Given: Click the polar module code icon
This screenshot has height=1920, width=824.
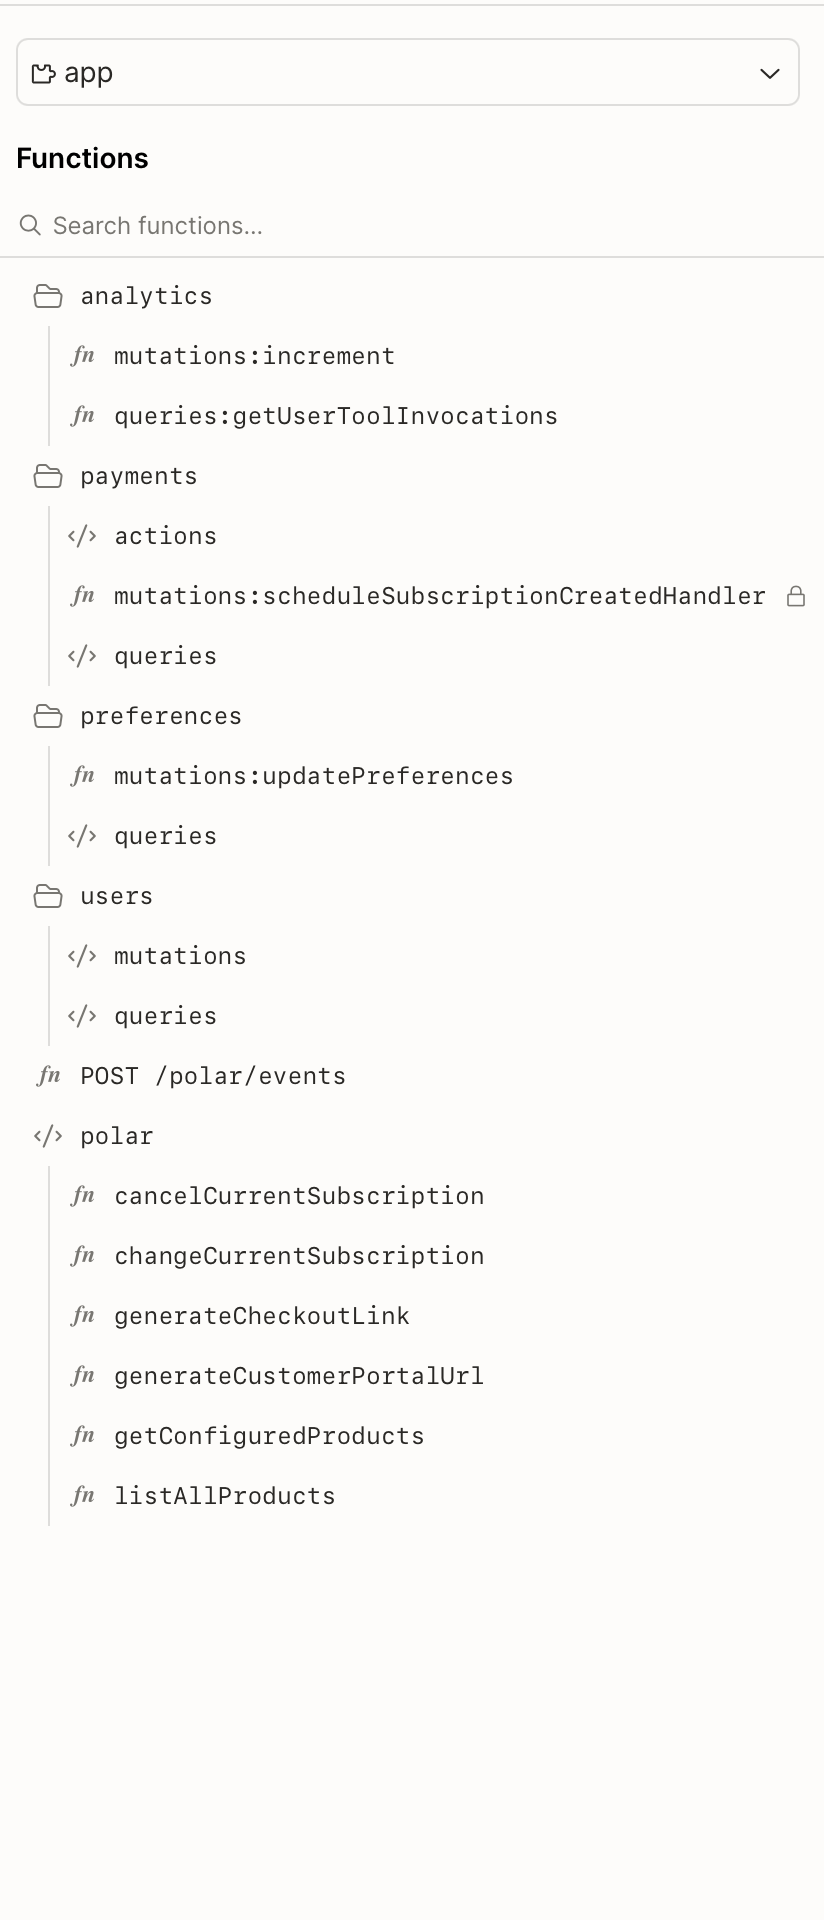Looking at the screenshot, I should pyautogui.click(x=47, y=1136).
